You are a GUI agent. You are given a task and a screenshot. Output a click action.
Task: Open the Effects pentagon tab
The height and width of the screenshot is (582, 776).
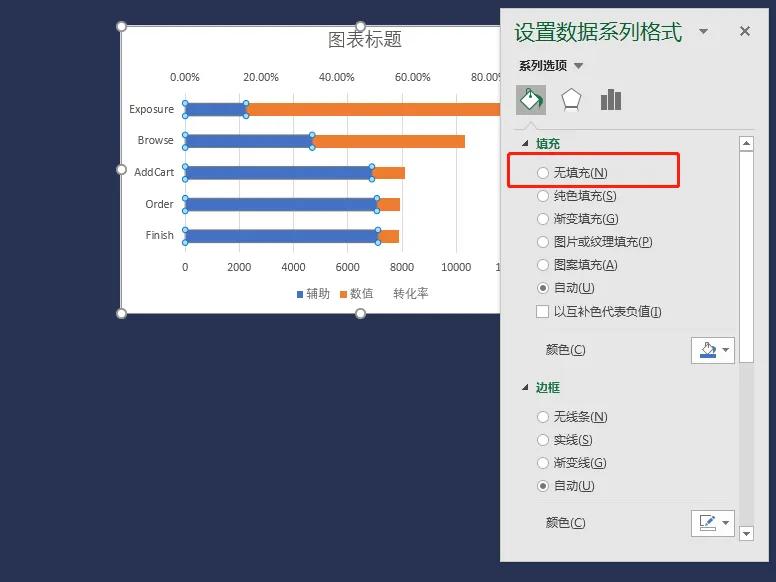coord(571,100)
